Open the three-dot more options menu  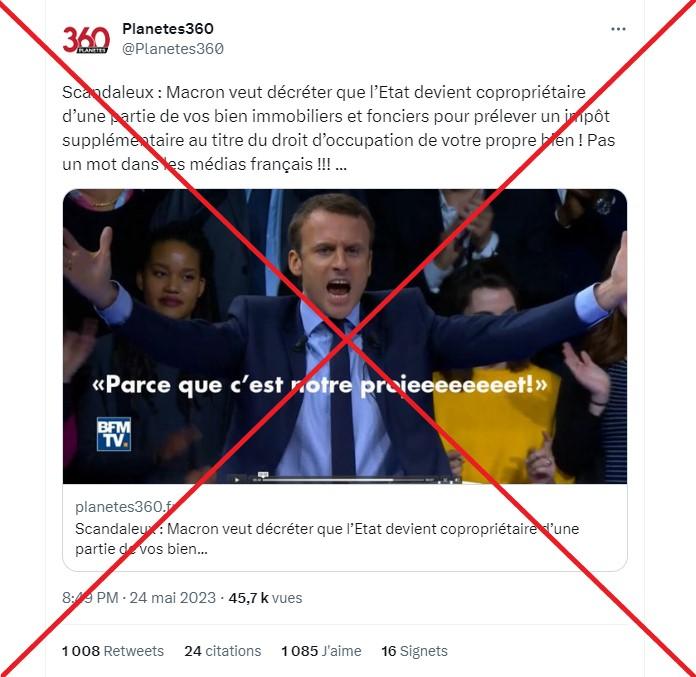tap(618, 29)
